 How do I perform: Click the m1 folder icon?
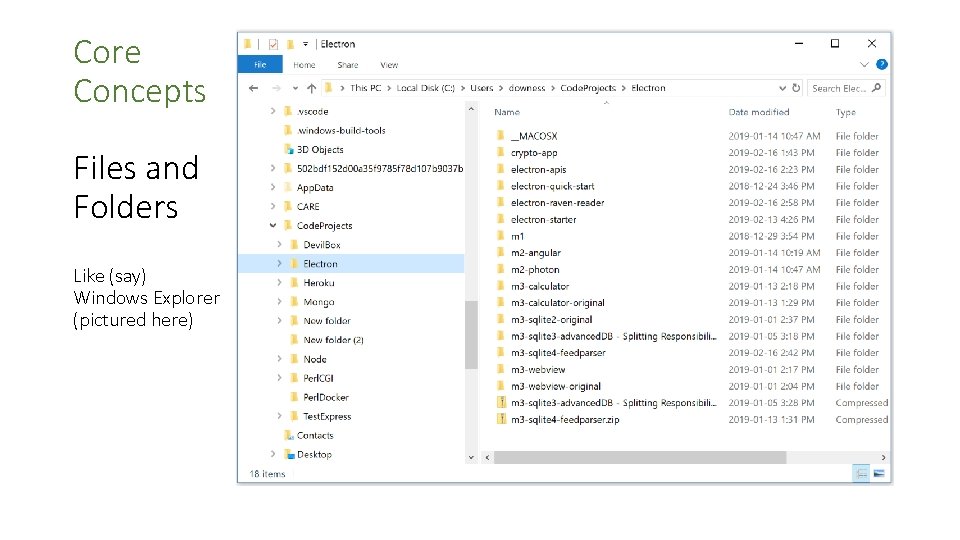[501, 236]
